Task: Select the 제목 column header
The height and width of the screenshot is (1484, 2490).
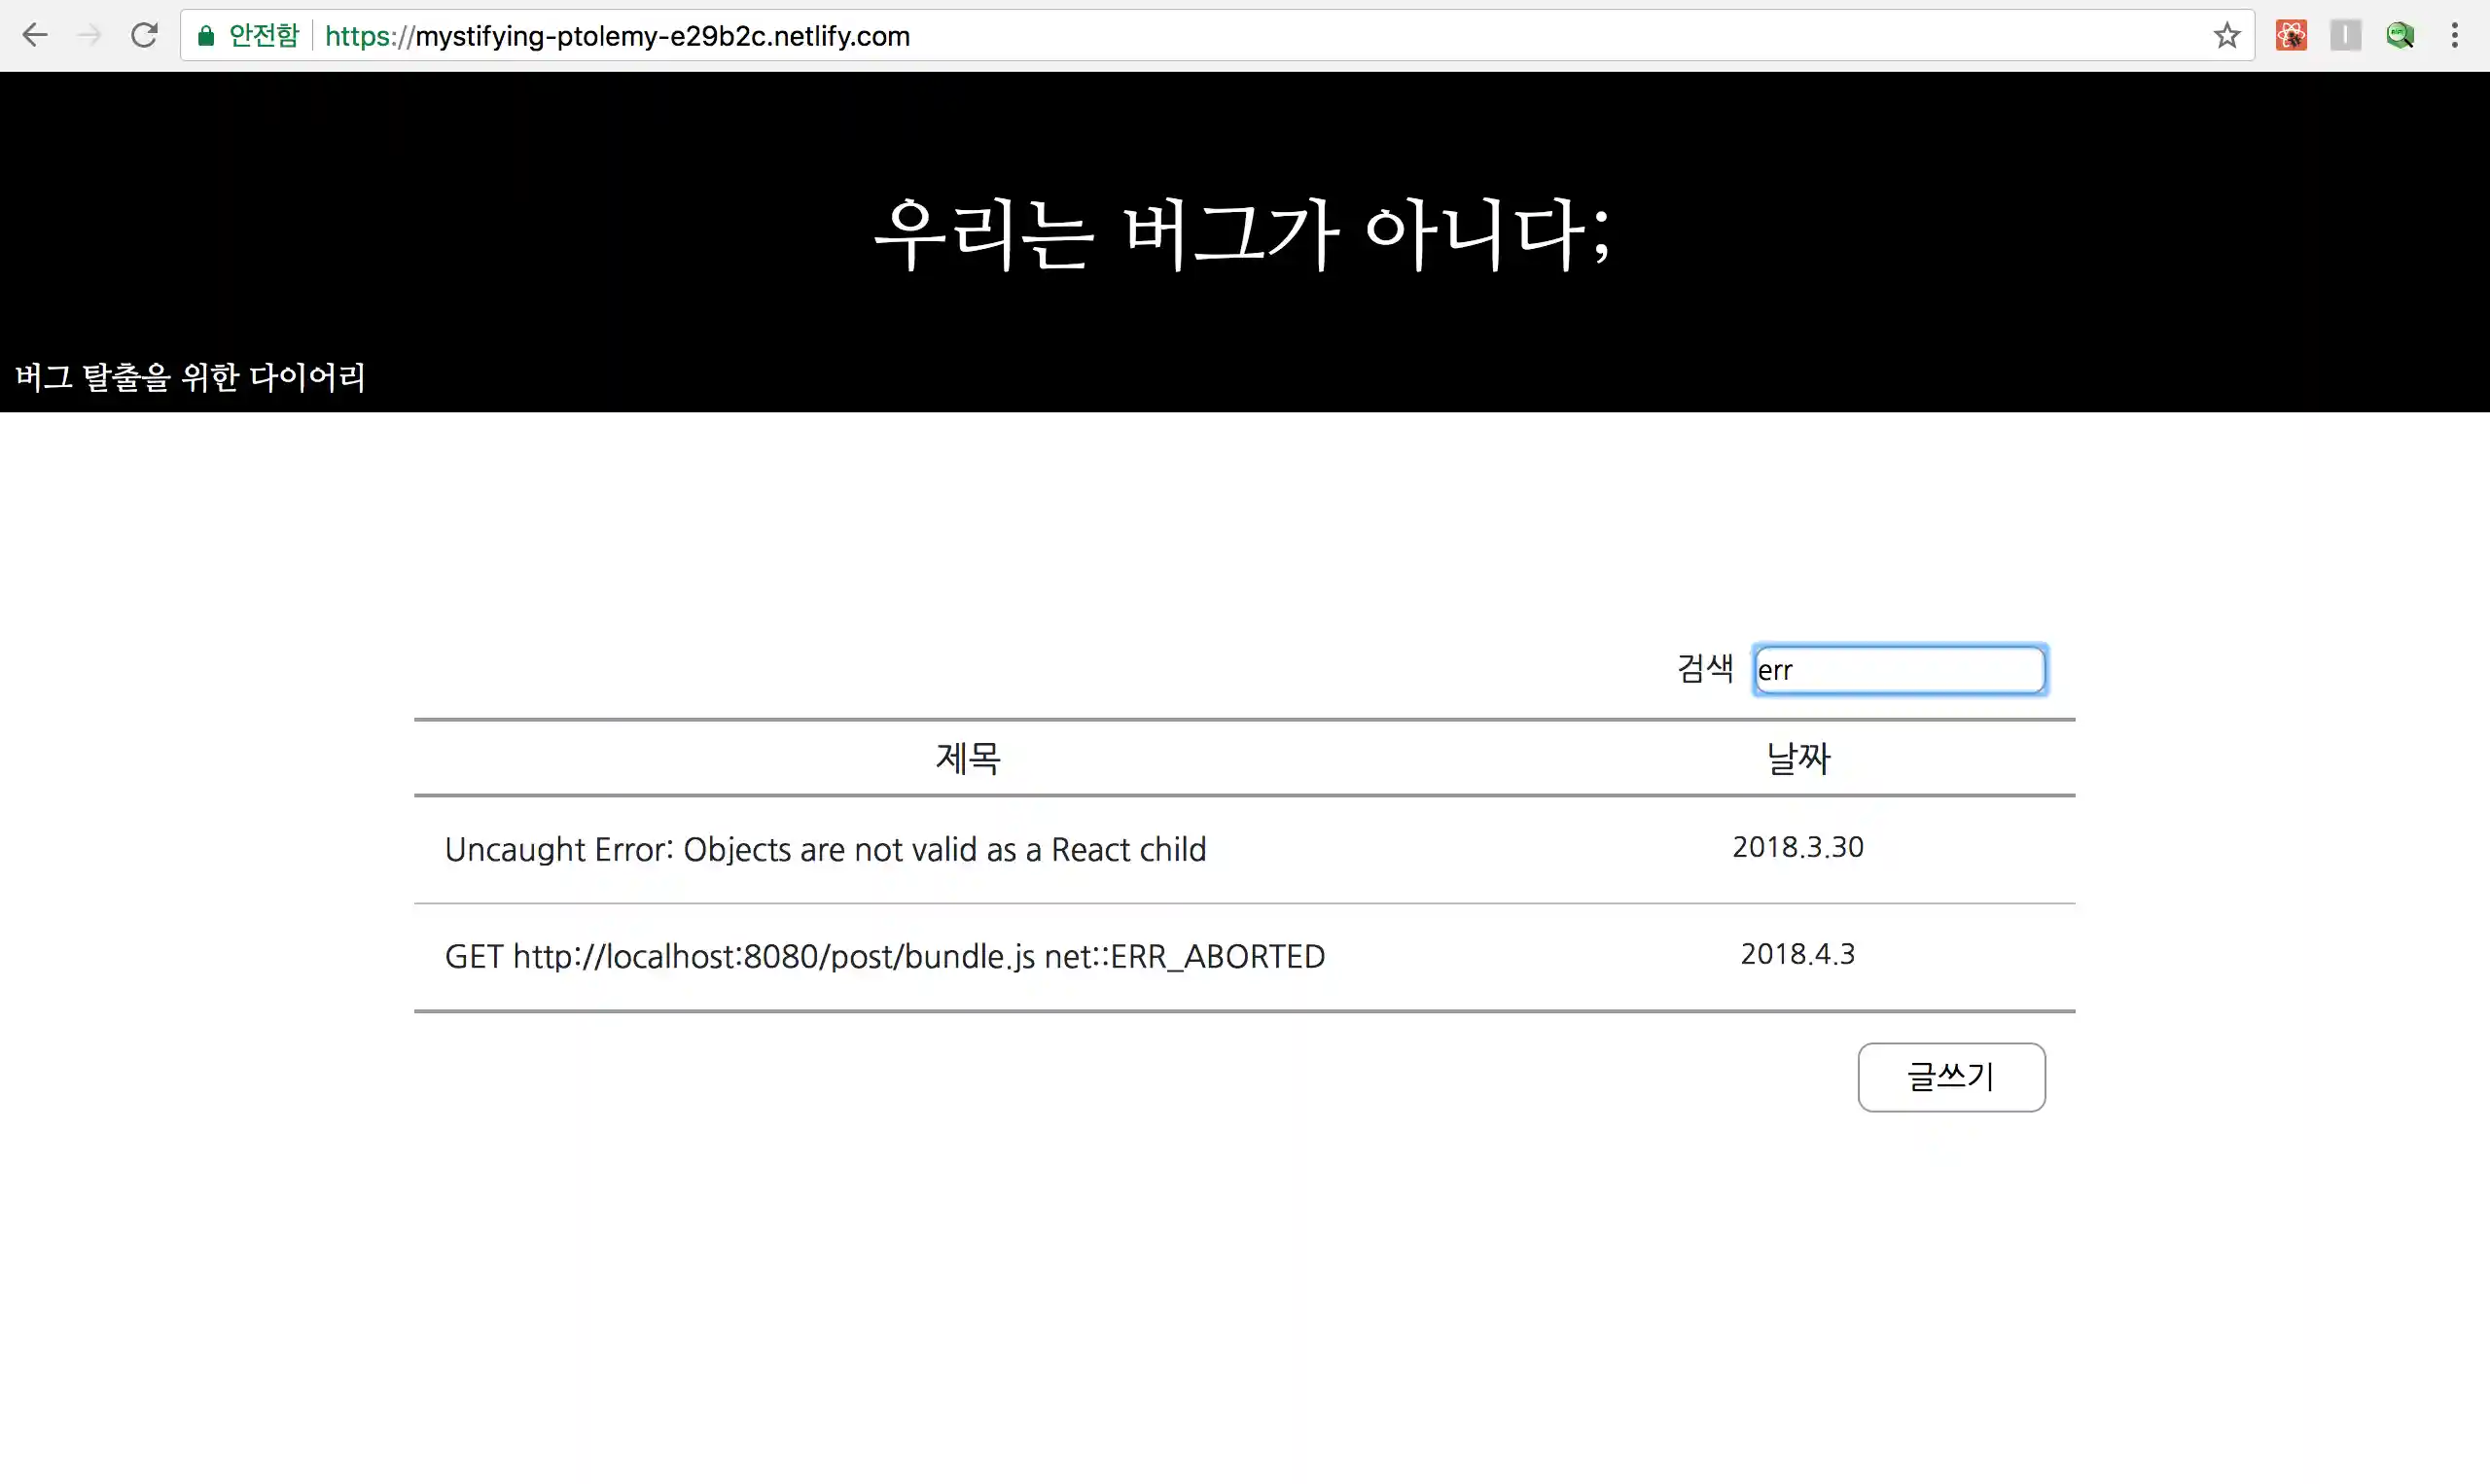Action: tap(968, 758)
